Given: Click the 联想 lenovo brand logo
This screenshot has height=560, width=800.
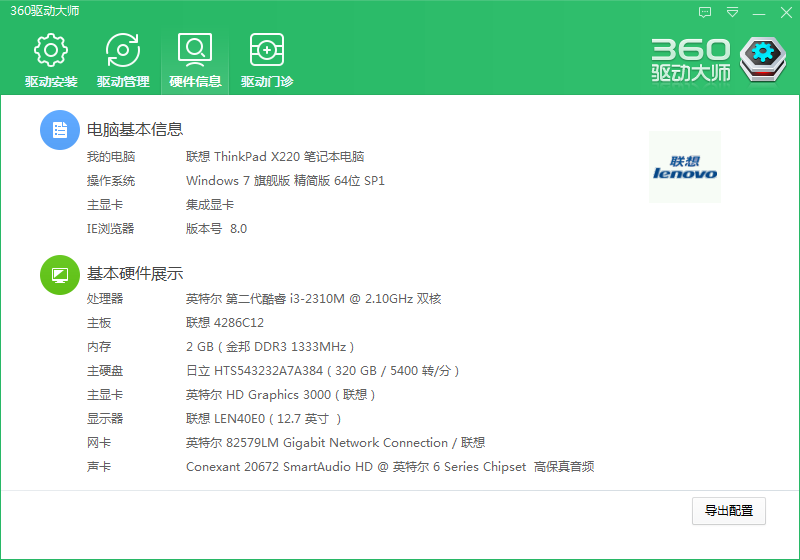Looking at the screenshot, I should 685,167.
